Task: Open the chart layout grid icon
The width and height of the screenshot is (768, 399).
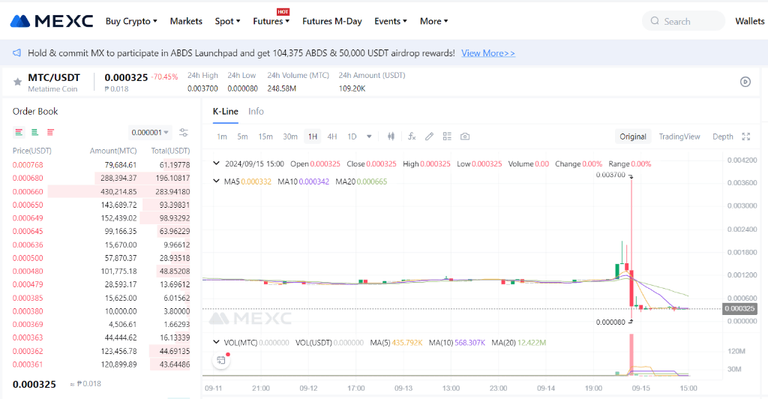Action: coord(447,137)
